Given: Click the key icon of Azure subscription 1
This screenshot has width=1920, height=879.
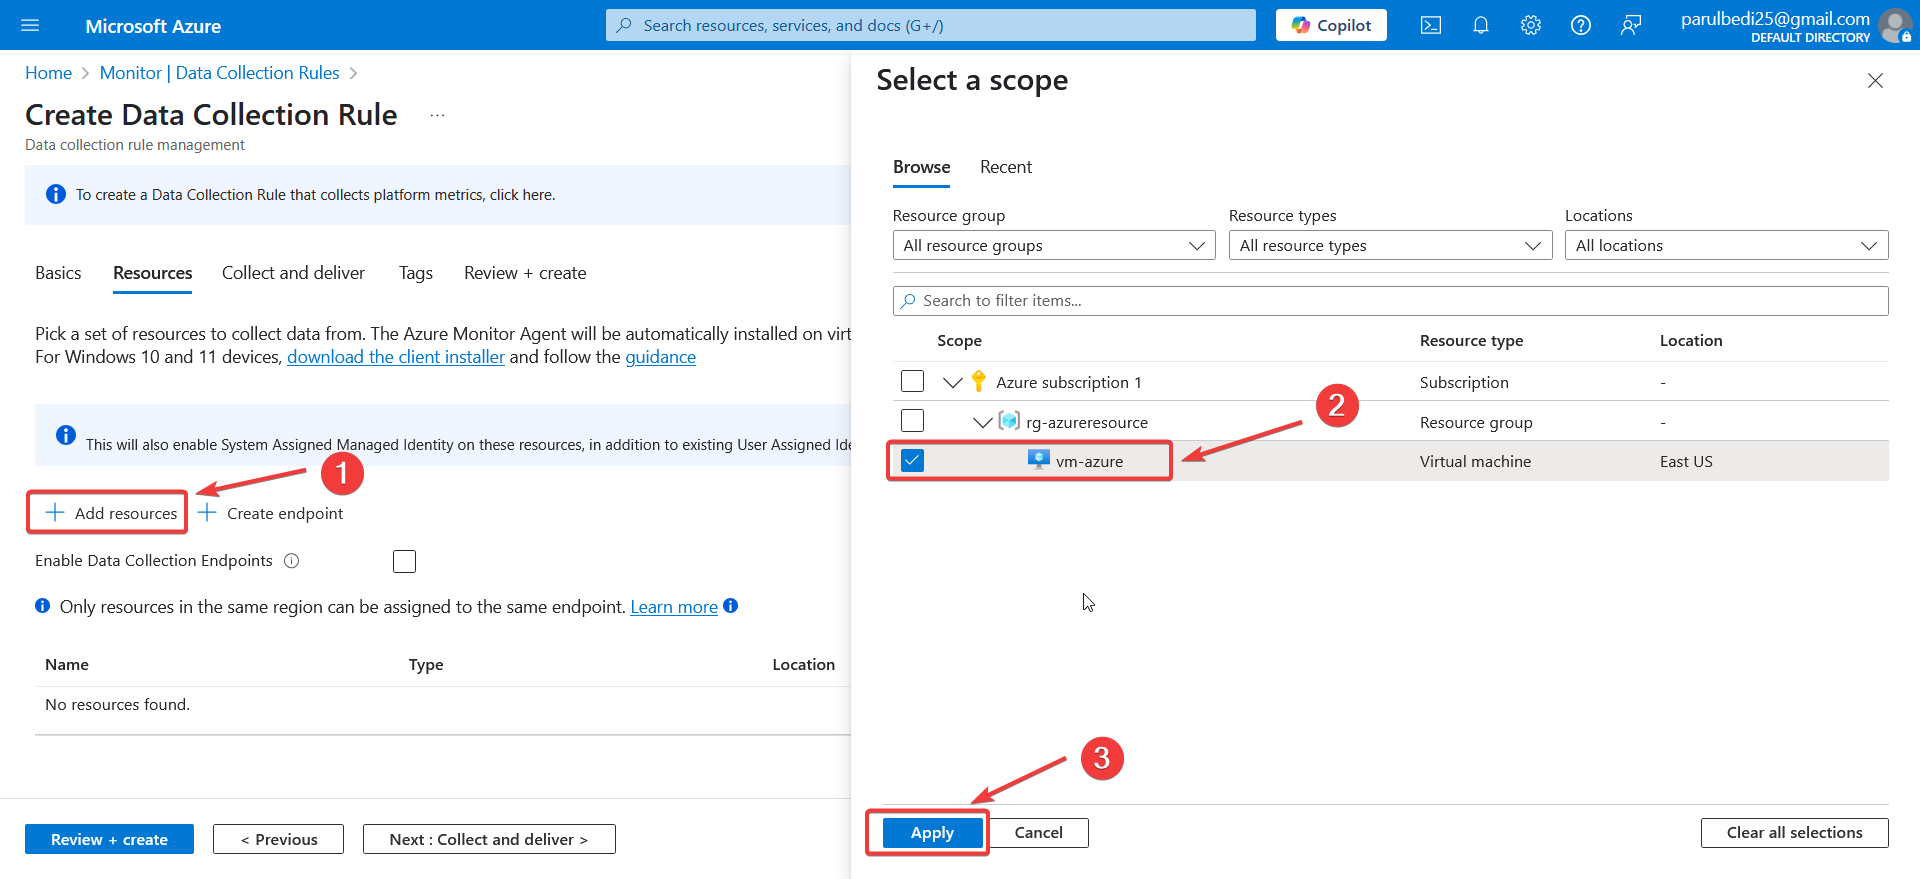Looking at the screenshot, I should (x=978, y=381).
